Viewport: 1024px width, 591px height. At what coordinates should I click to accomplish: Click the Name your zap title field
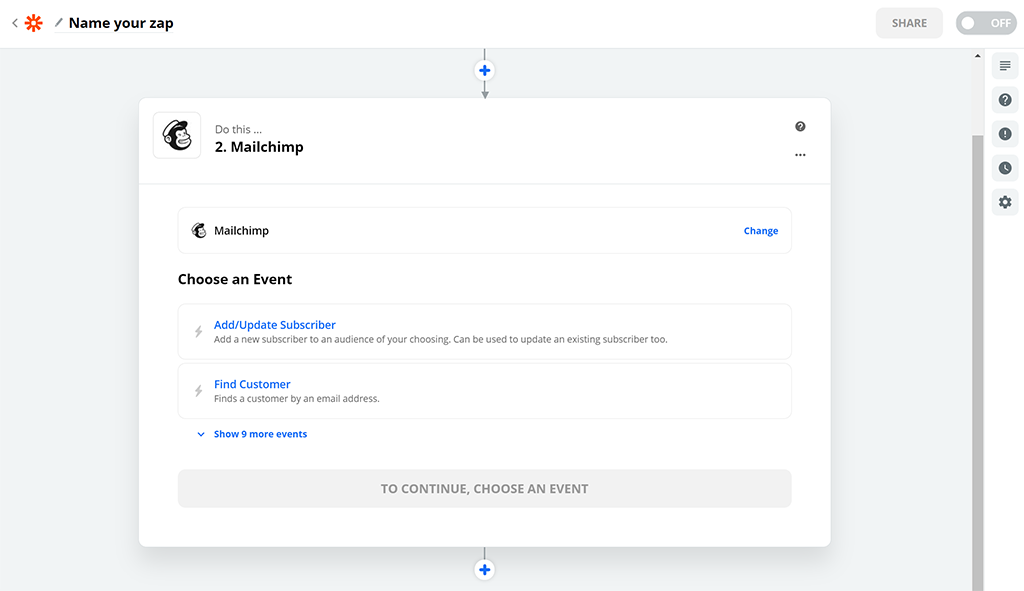(x=120, y=22)
